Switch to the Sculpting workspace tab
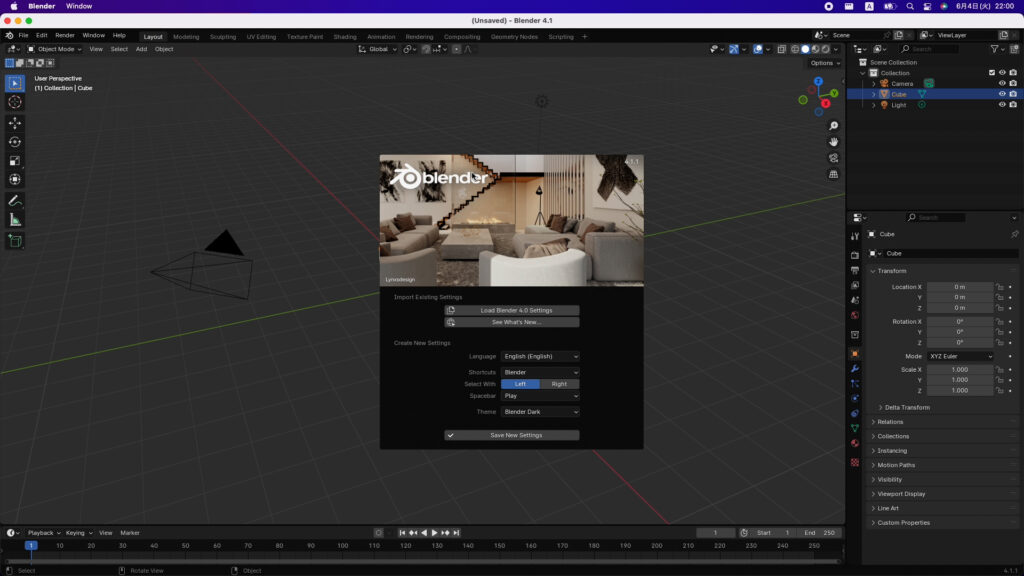Screen dimensions: 1024x576 [223, 37]
